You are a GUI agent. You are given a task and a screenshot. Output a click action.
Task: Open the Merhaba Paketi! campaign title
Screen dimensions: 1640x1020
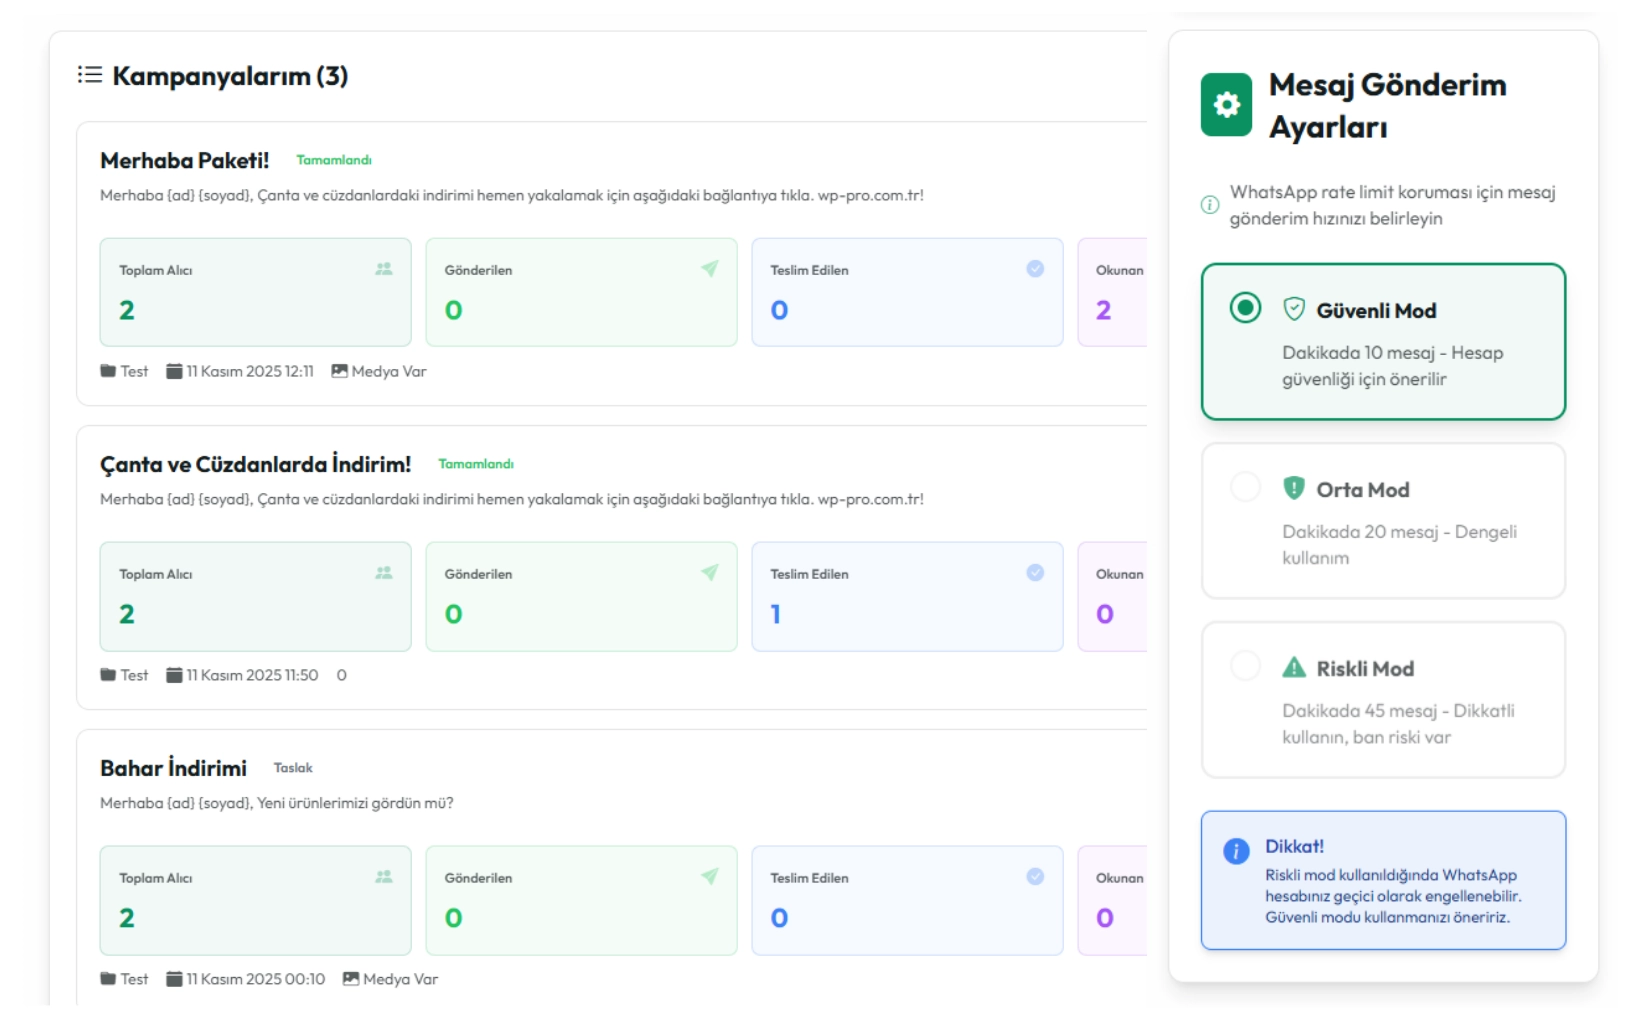click(184, 161)
